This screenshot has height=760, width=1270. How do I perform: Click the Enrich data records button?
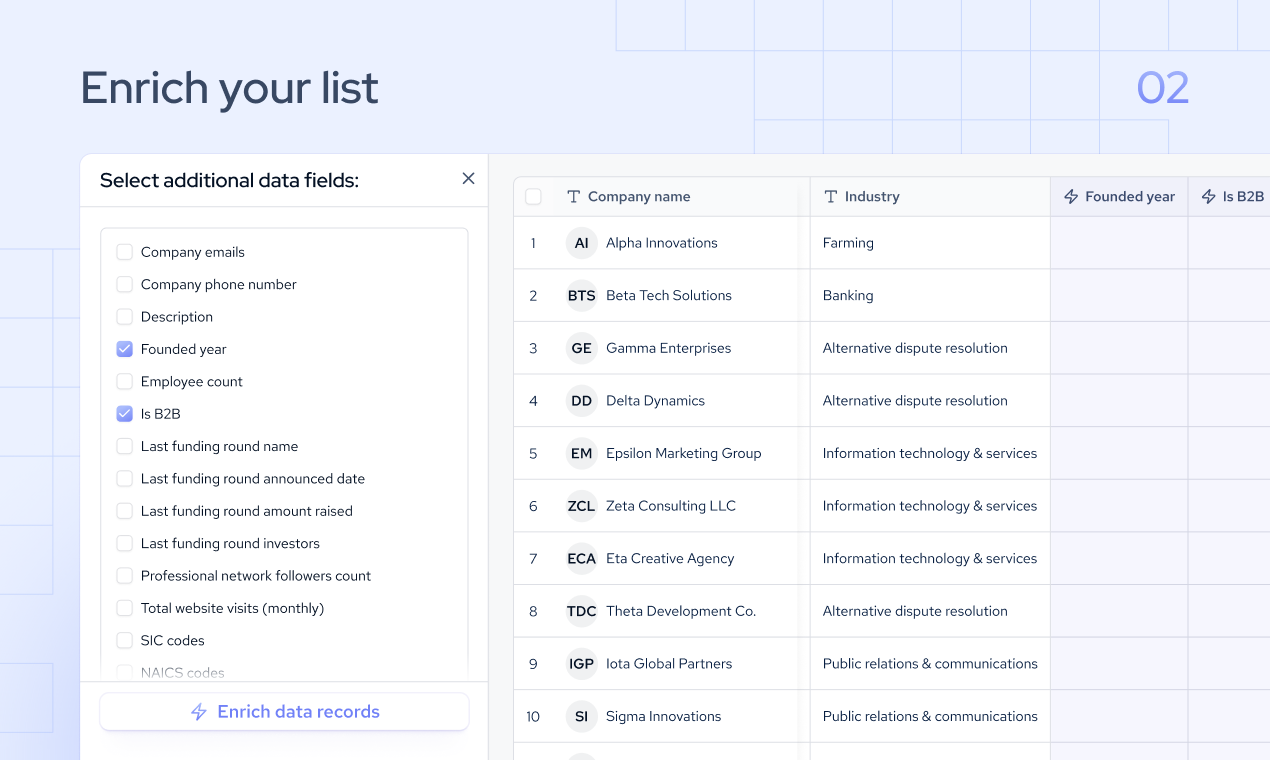click(284, 711)
